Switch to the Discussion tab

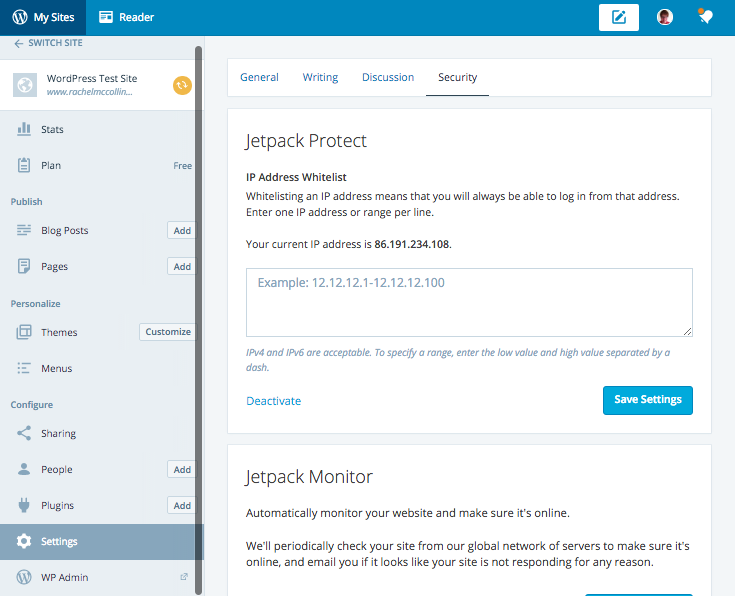pos(388,77)
